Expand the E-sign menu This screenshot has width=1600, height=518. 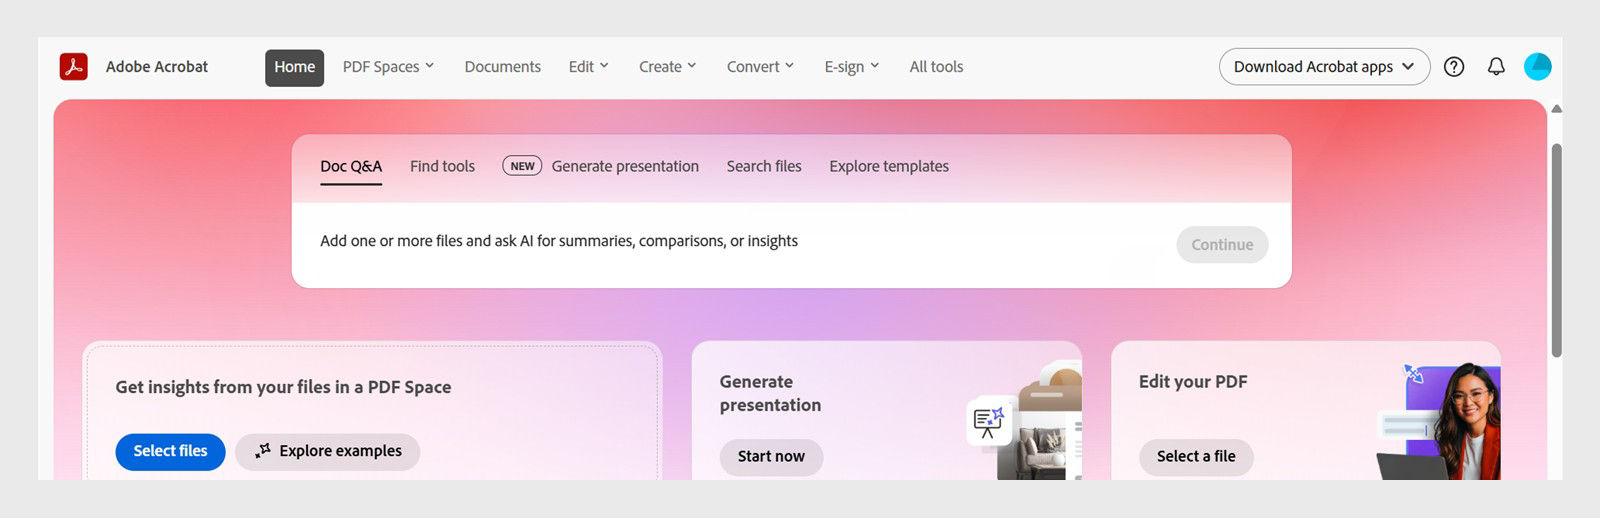click(x=852, y=67)
